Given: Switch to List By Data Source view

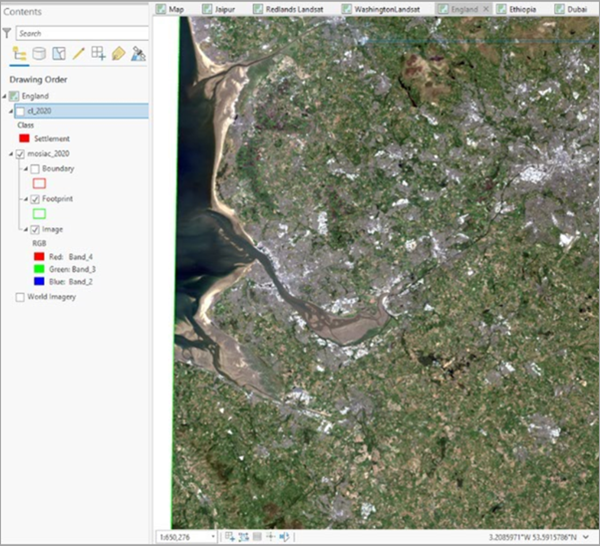Looking at the screenshot, I should (x=39, y=54).
